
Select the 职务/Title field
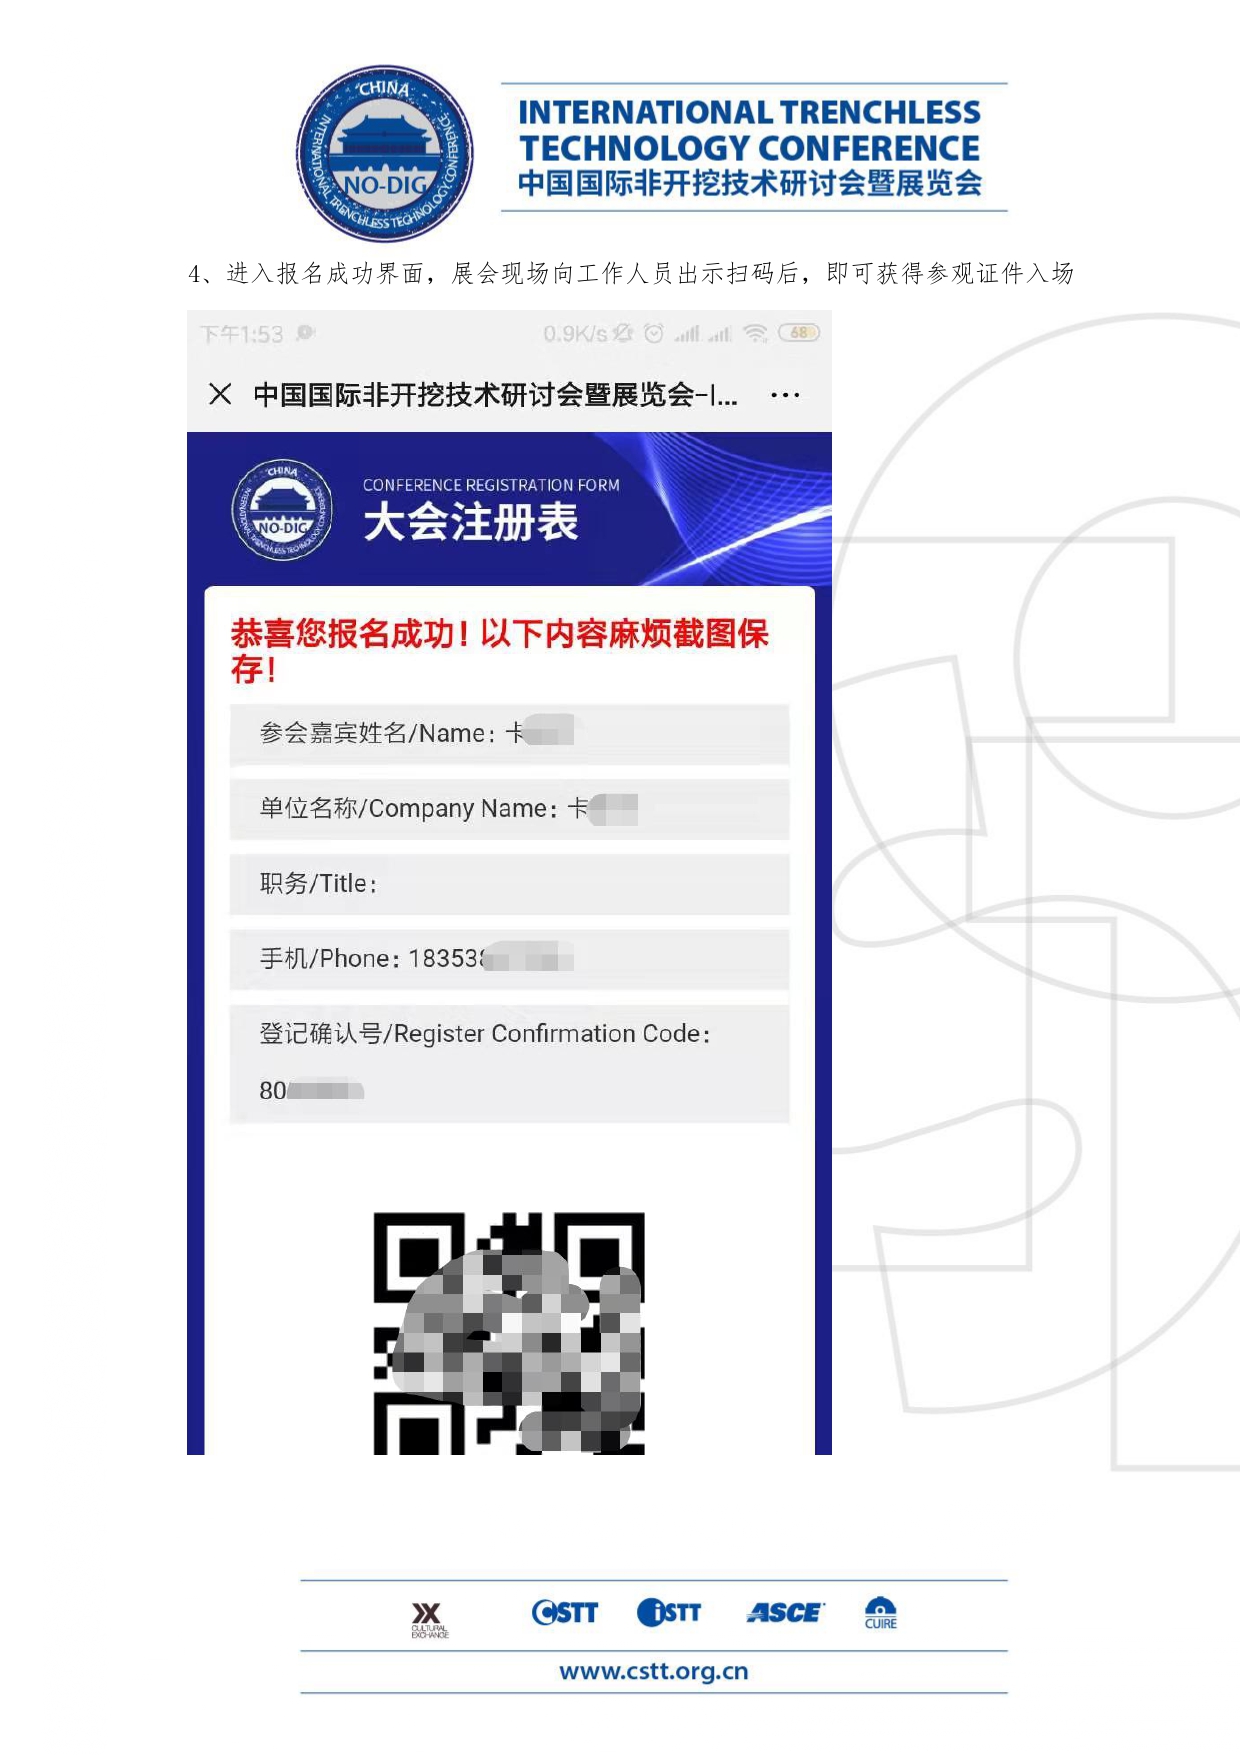(x=509, y=884)
